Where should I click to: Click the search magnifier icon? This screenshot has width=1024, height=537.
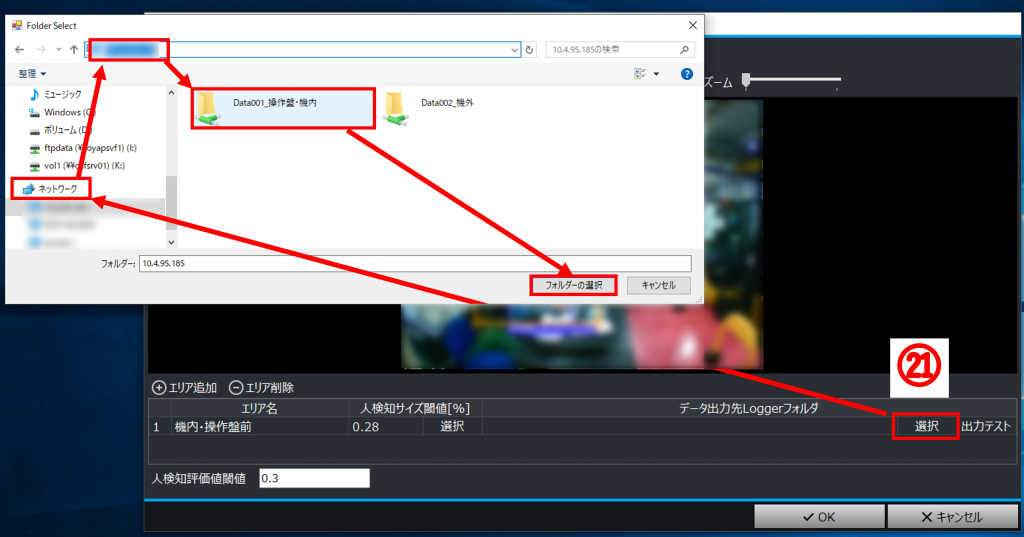(684, 50)
